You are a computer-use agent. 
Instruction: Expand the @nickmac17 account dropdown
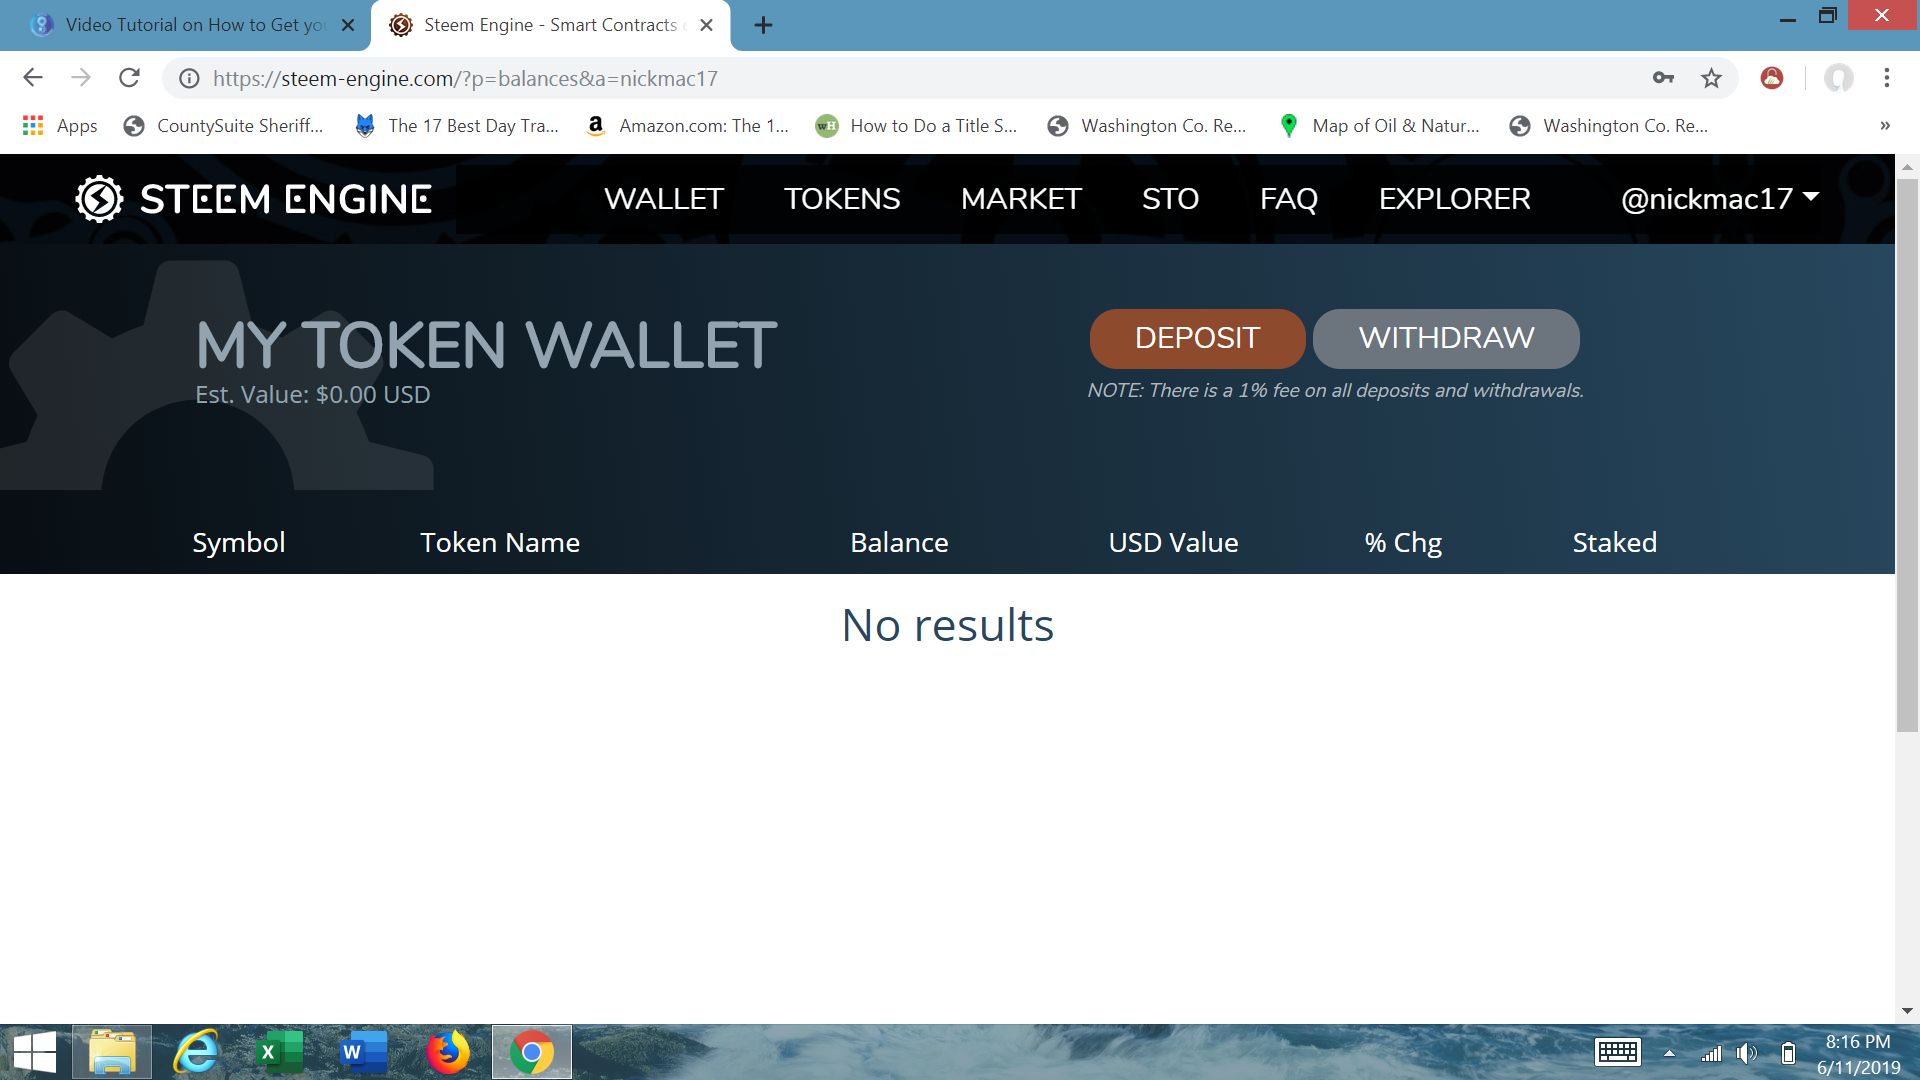click(x=1719, y=199)
